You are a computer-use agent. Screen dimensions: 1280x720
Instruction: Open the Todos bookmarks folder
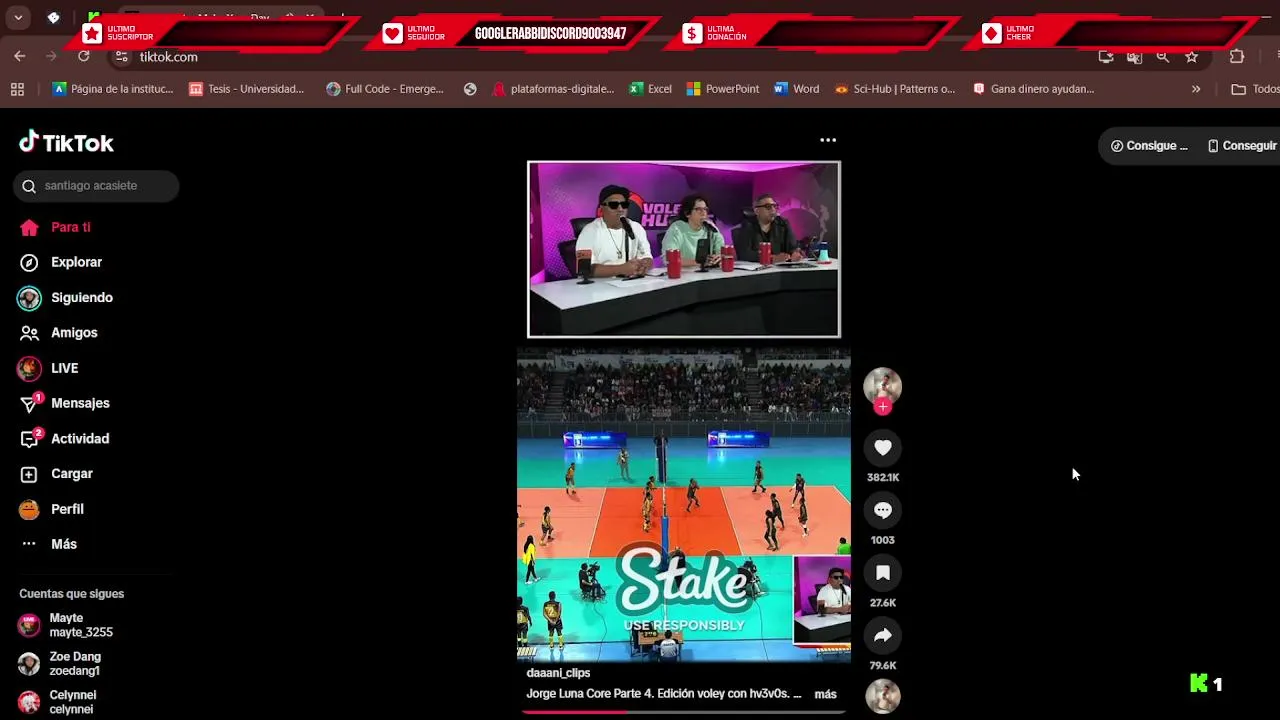[1255, 89]
